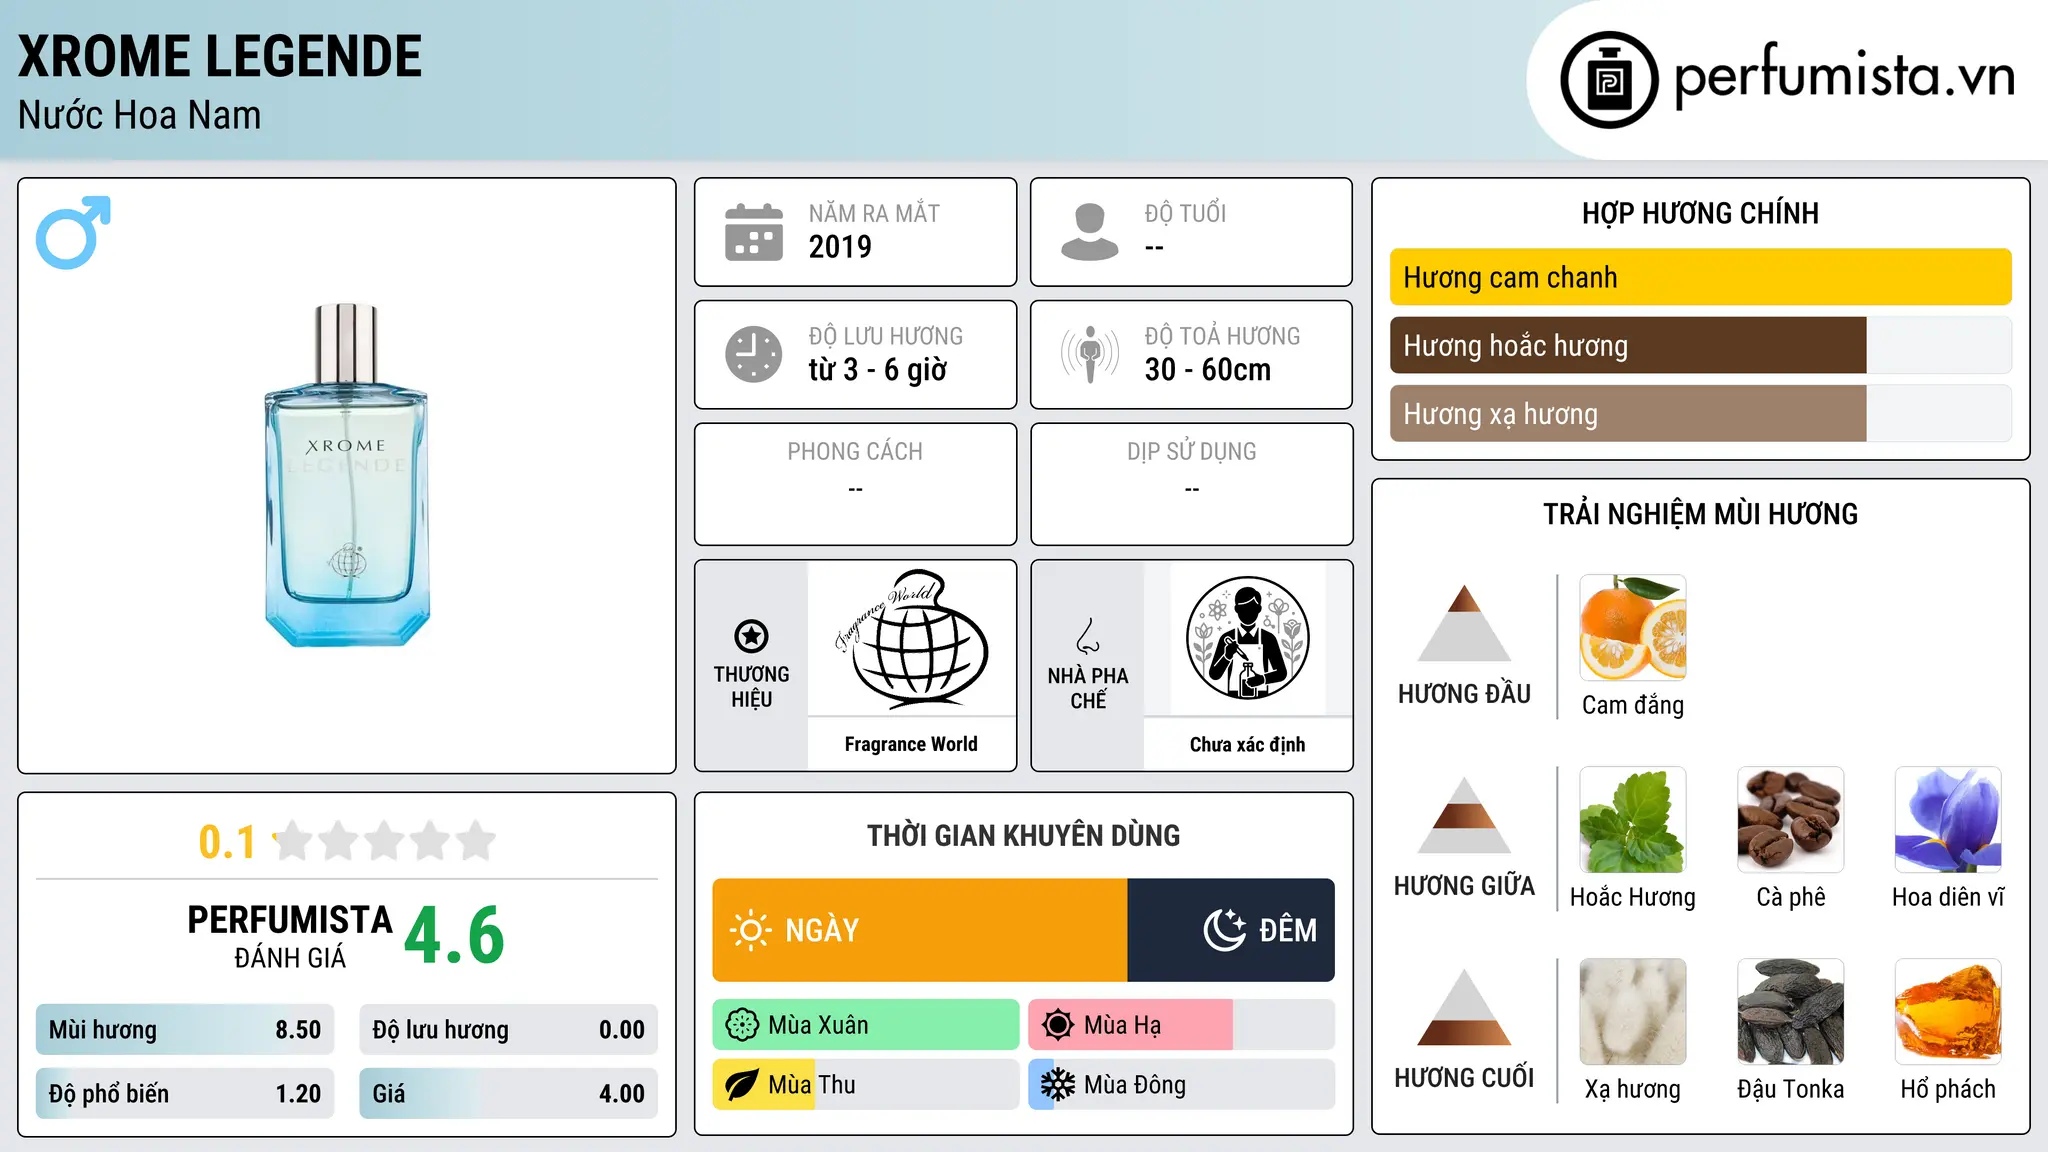Click the clock icon beside ĐỘ LƯU HƯƠNG
The width and height of the screenshot is (2048, 1152).
pos(754,354)
